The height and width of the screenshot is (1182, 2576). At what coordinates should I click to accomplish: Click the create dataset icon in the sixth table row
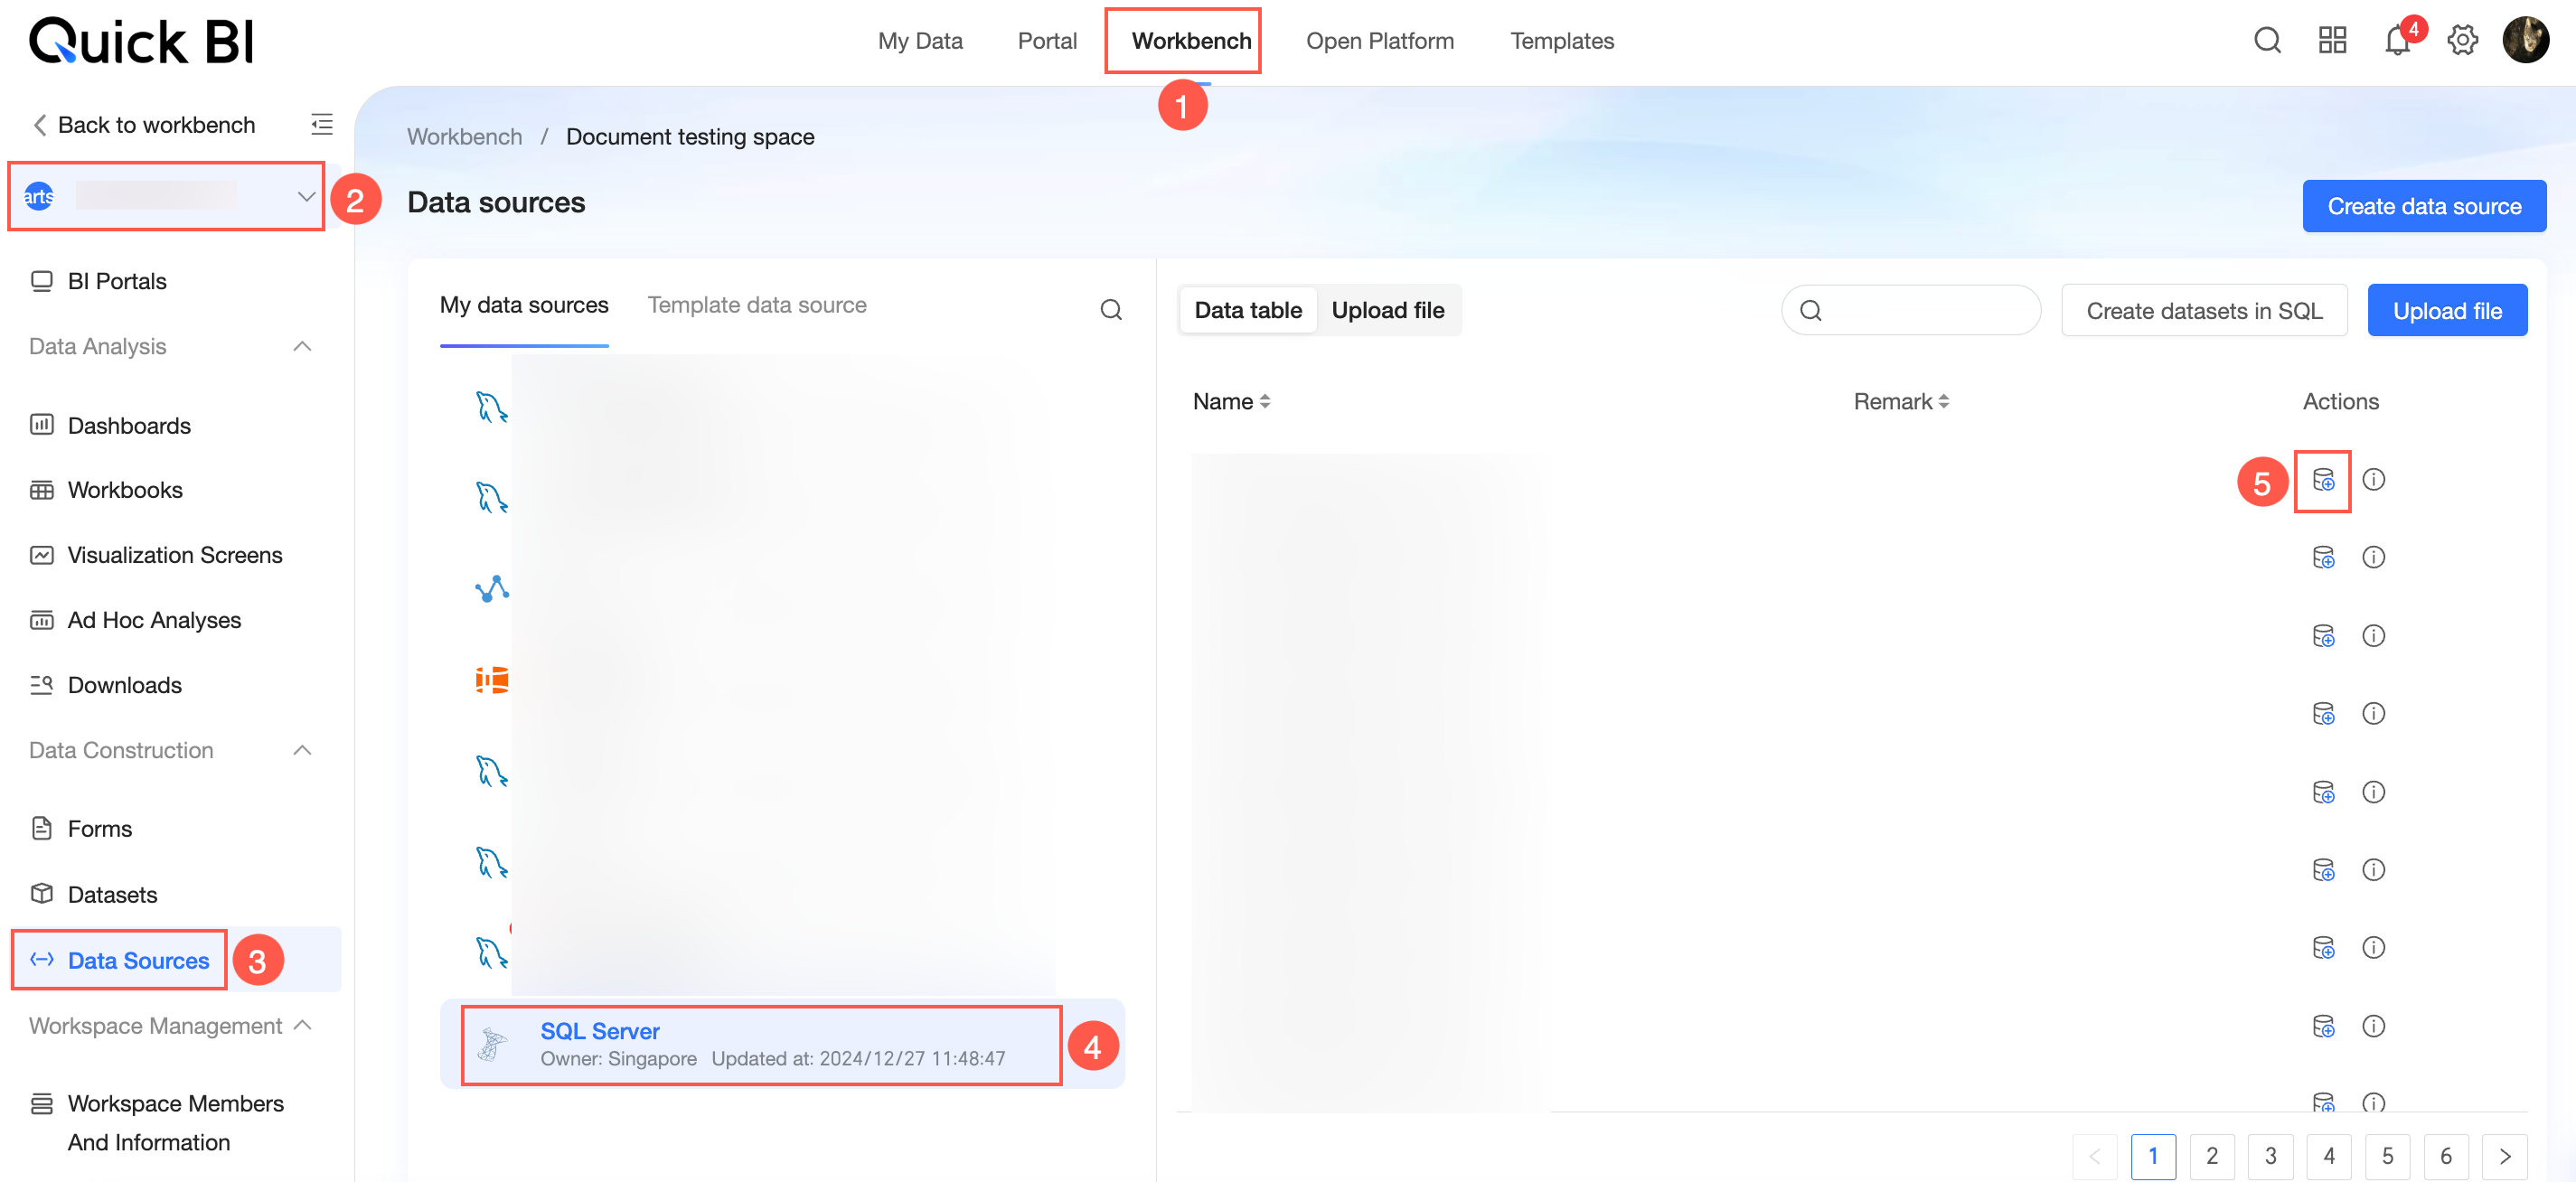[x=2323, y=870]
